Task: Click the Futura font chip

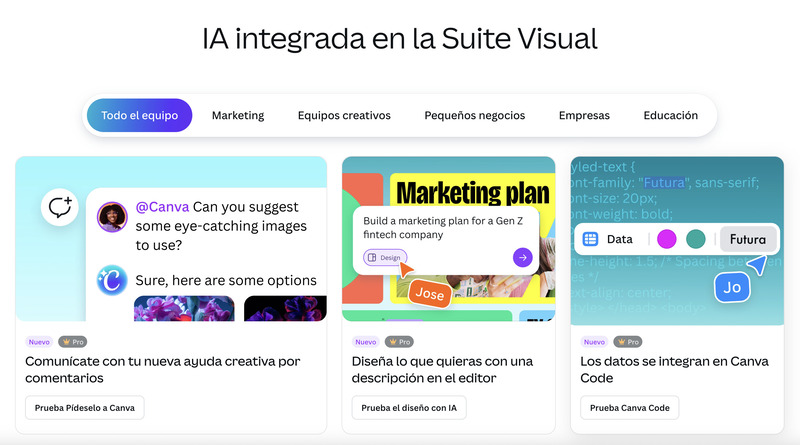Action: tap(748, 239)
